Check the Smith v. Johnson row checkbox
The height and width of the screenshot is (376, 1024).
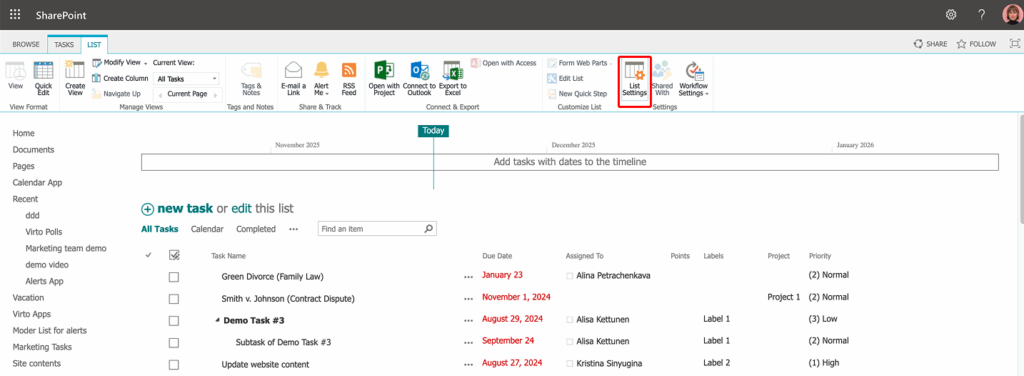[174, 299]
